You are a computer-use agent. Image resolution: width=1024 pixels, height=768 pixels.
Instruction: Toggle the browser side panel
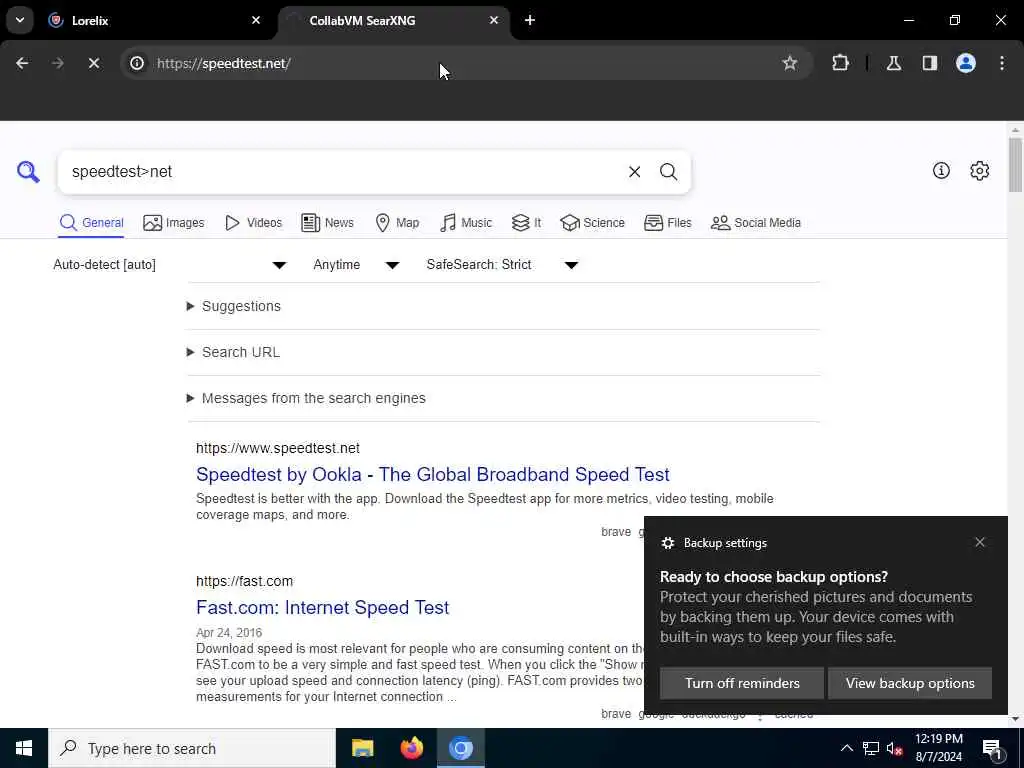[x=930, y=63]
